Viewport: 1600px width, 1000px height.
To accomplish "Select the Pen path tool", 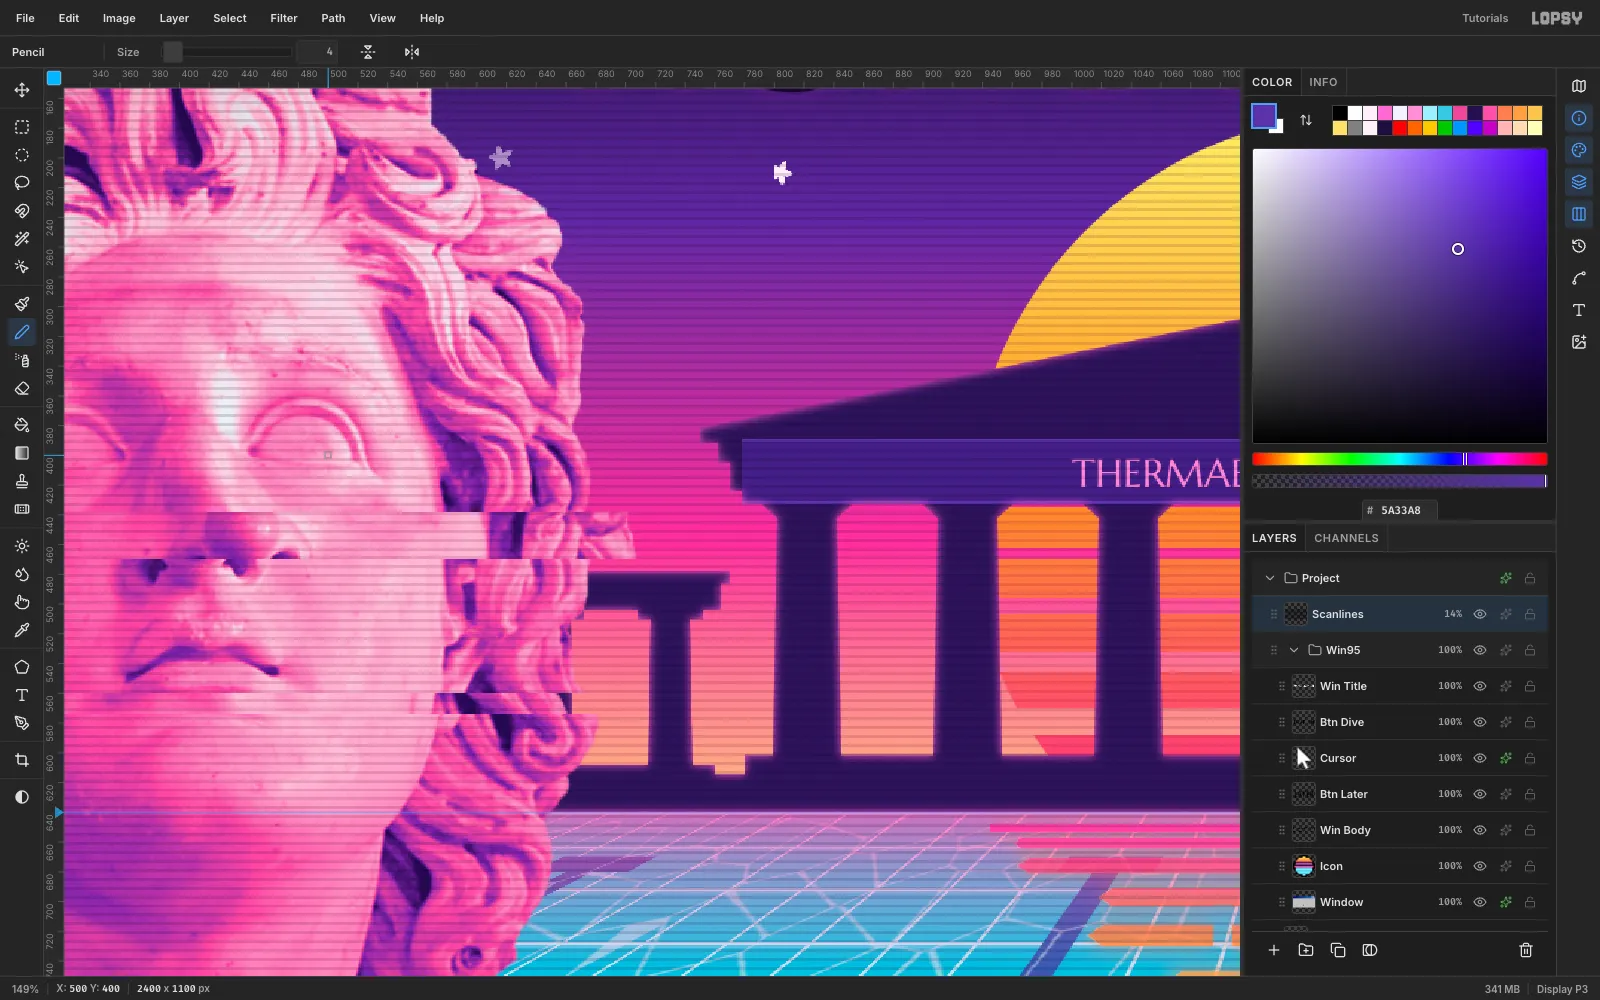I will click(x=21, y=723).
